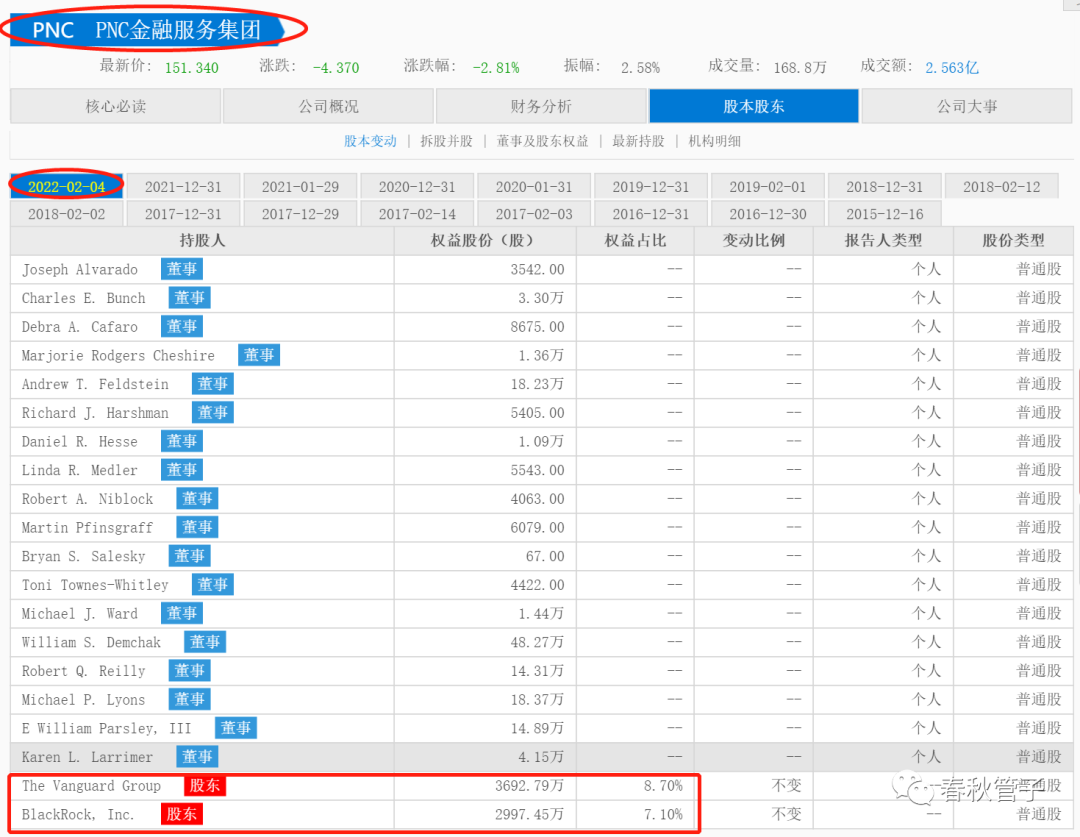
Task: Click 董事 tag beside Richard J. Harshman
Action: [x=213, y=413]
